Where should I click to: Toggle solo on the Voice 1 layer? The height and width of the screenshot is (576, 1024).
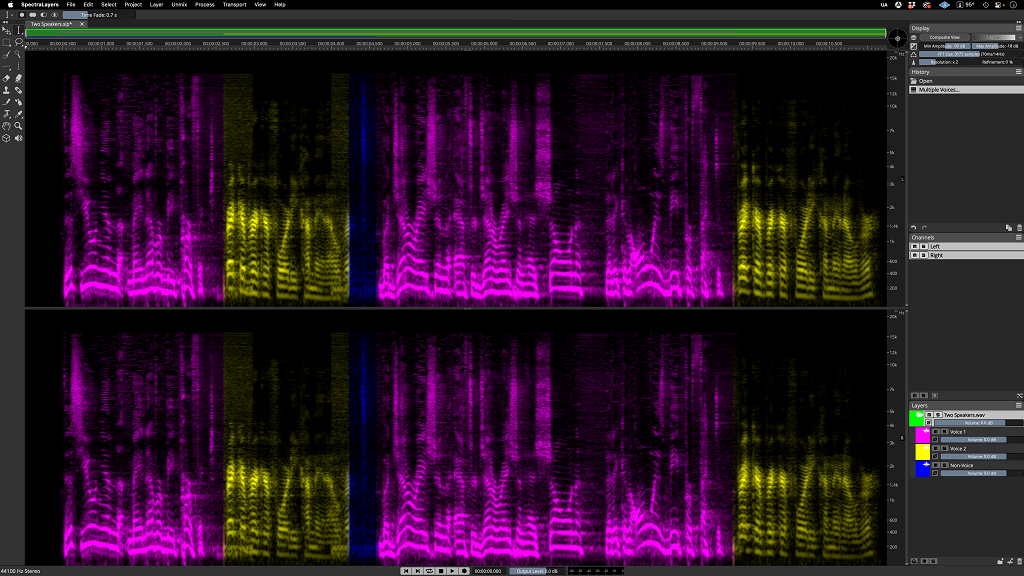[944, 432]
